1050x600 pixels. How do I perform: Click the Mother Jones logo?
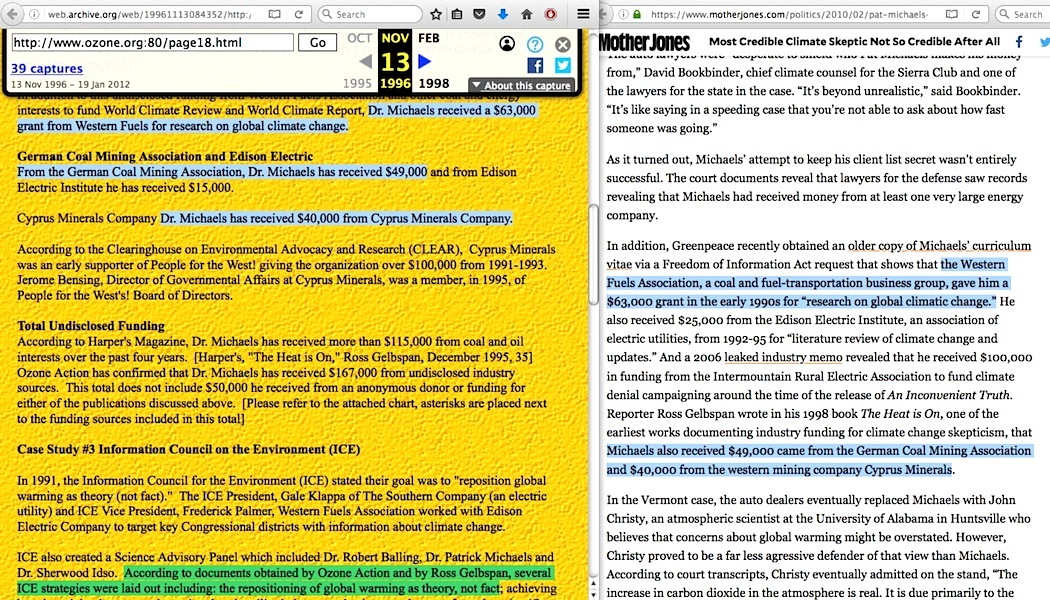point(645,42)
